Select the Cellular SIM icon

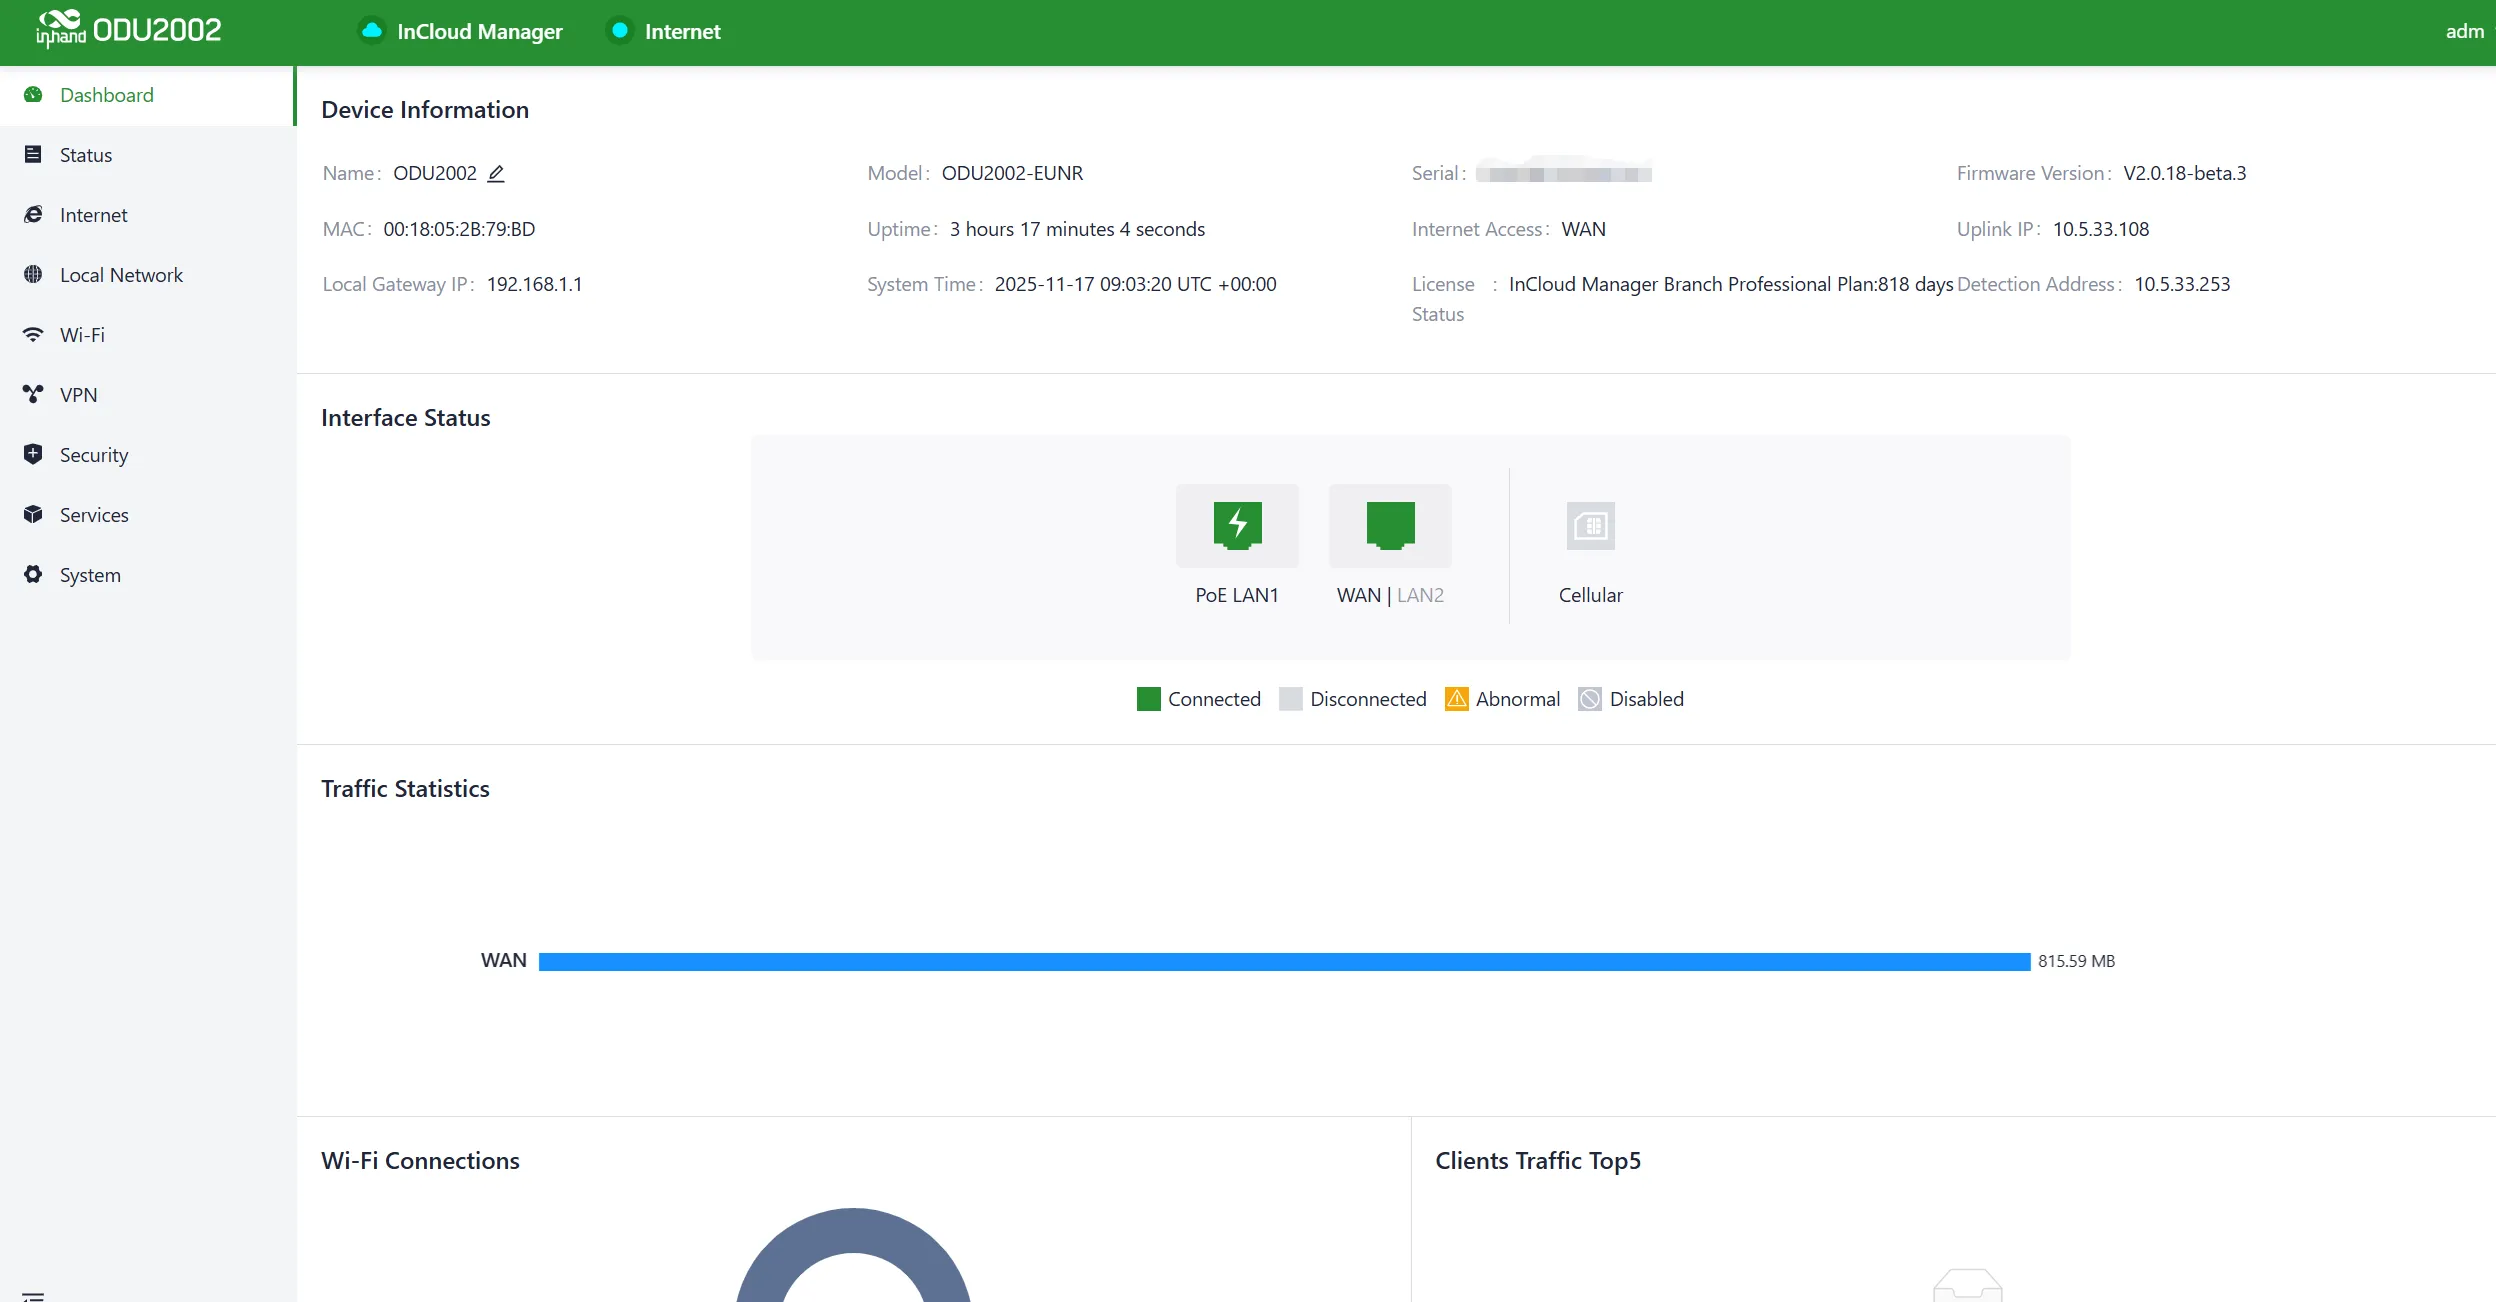coord(1590,526)
